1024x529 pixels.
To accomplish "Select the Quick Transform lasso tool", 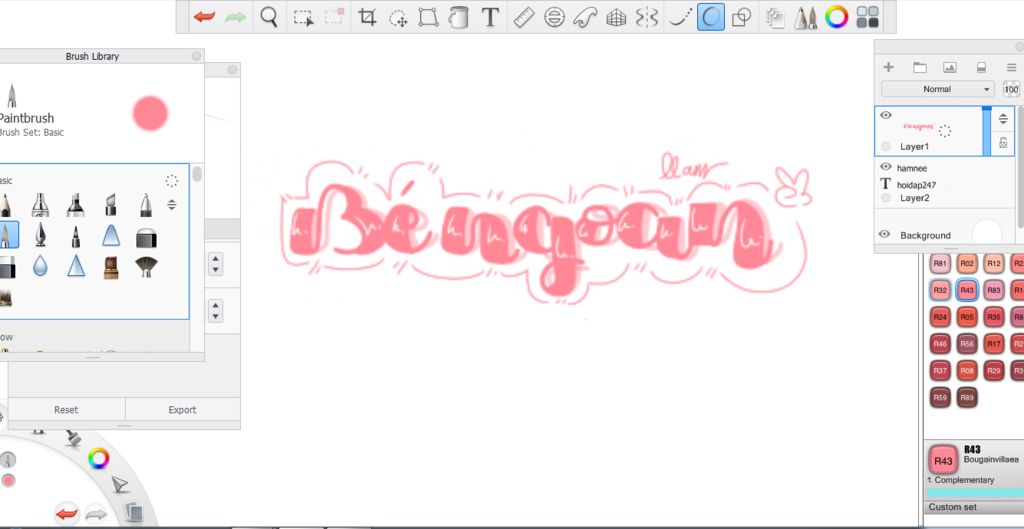I will 398,18.
